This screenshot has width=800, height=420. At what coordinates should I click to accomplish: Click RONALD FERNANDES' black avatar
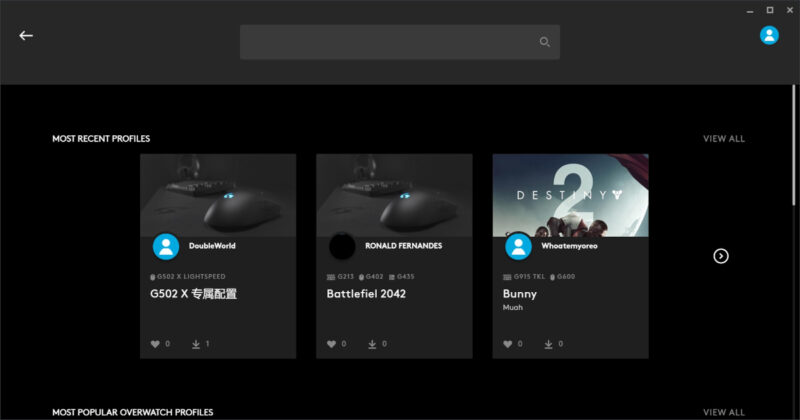[x=342, y=246]
